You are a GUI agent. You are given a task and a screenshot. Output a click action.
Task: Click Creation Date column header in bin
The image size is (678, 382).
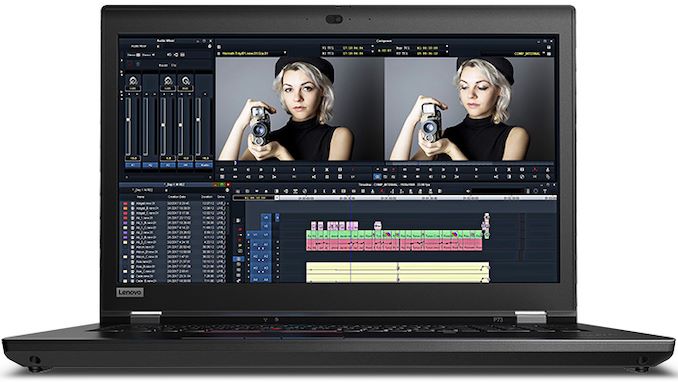[x=177, y=197]
